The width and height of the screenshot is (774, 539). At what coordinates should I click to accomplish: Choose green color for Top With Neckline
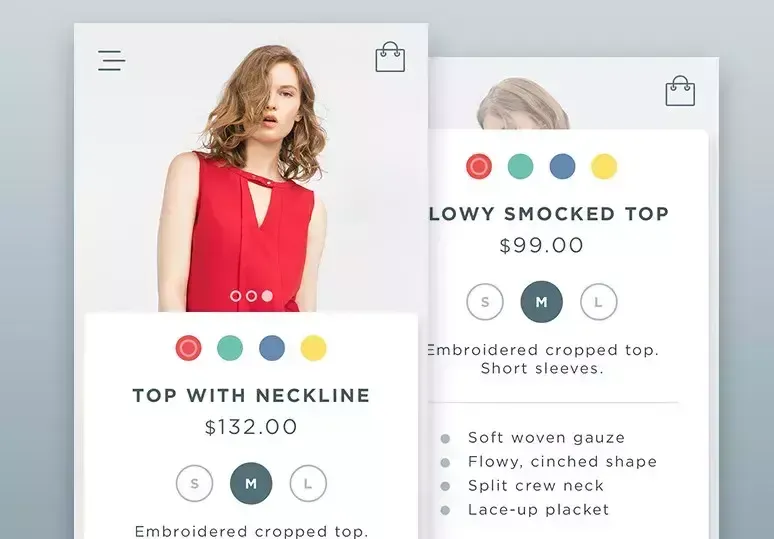click(230, 348)
